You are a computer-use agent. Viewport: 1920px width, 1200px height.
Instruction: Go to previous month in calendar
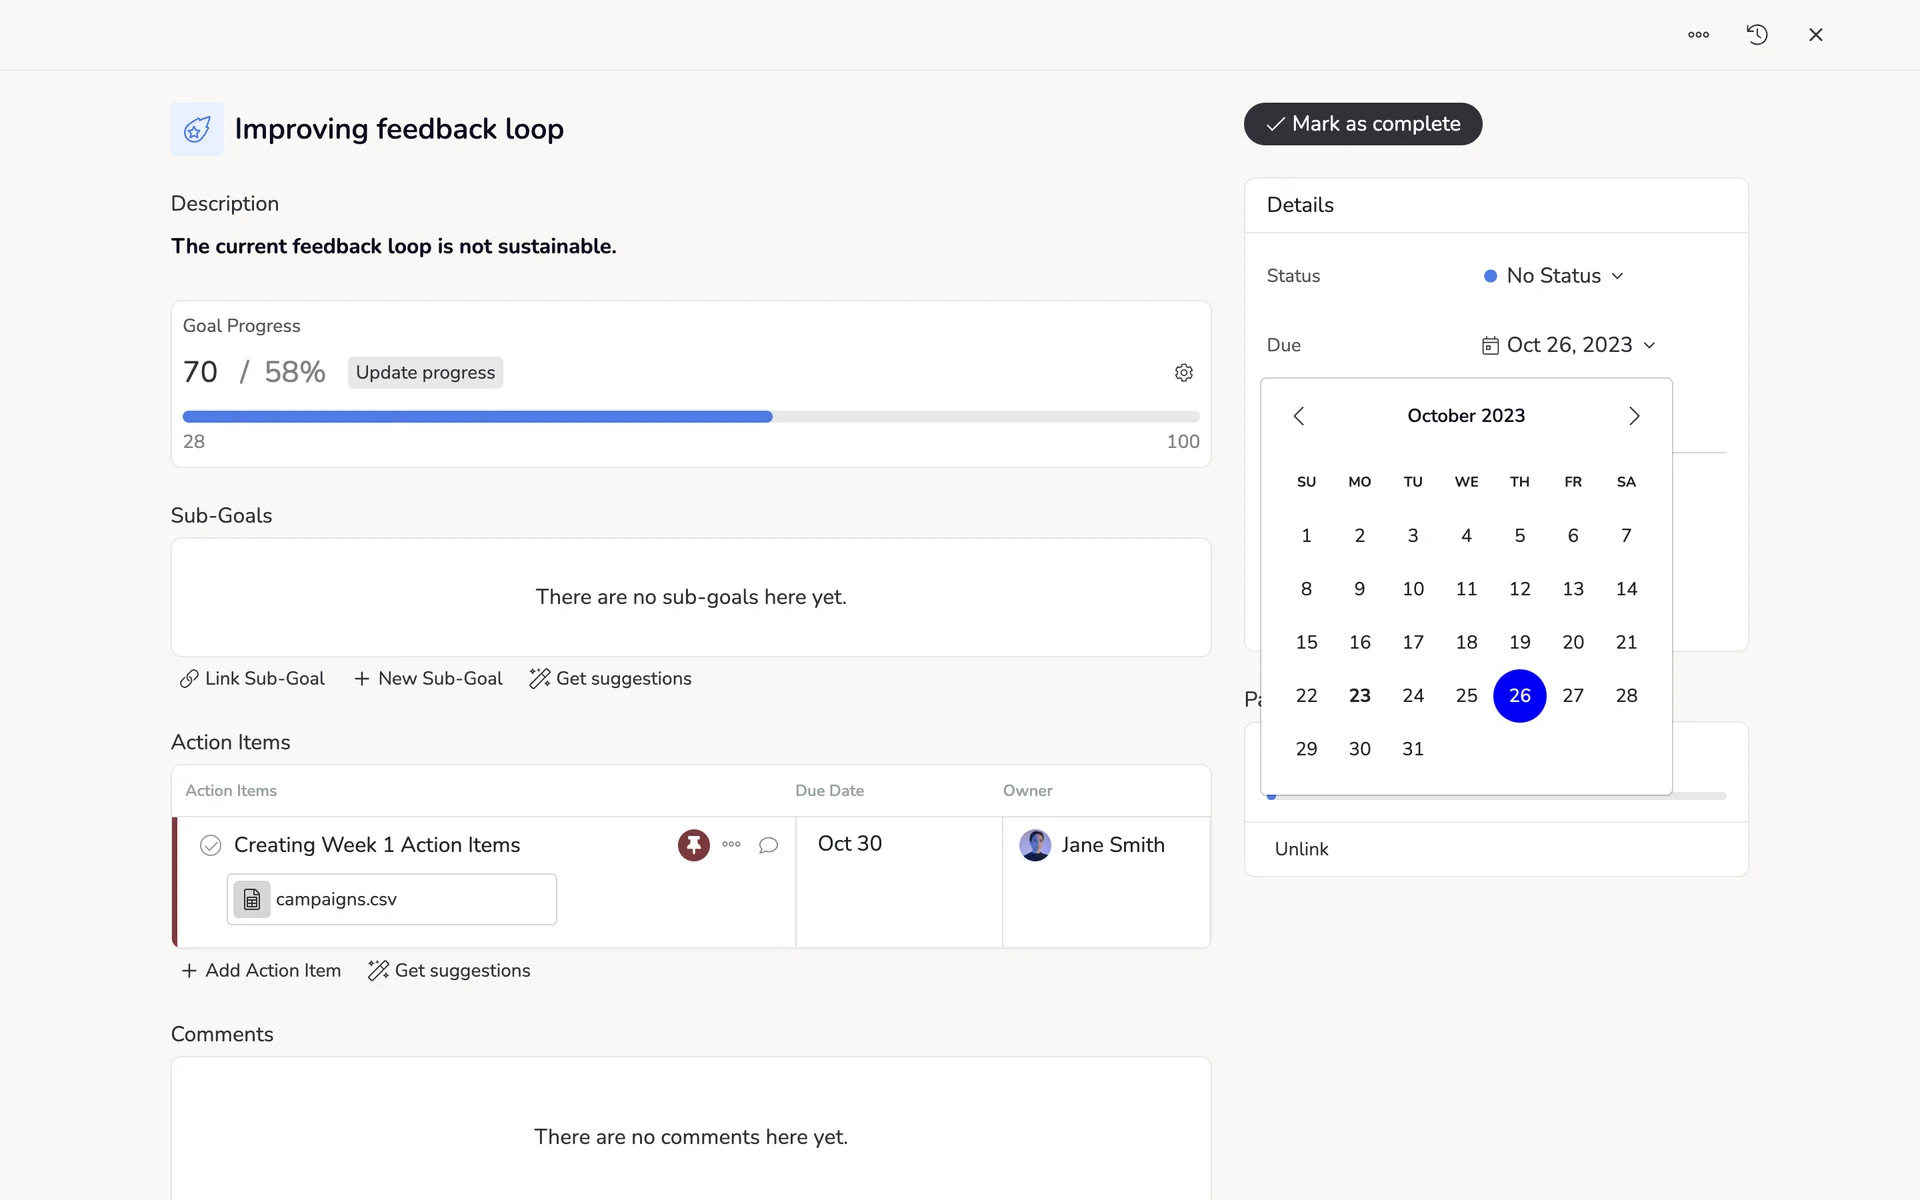[x=1298, y=416]
